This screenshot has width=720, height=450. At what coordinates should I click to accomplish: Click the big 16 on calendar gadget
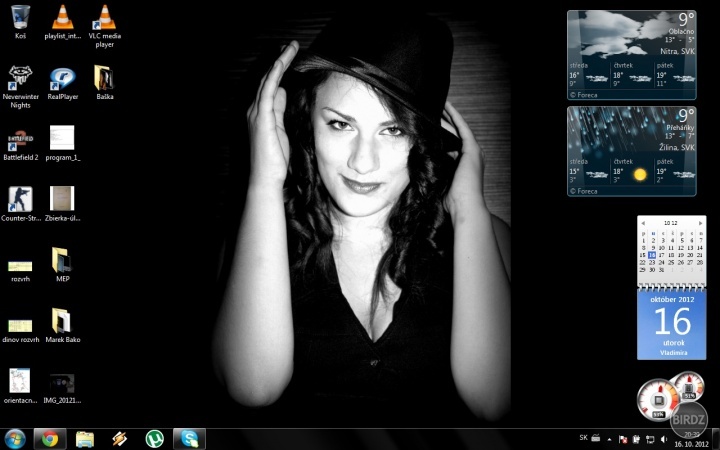672,321
